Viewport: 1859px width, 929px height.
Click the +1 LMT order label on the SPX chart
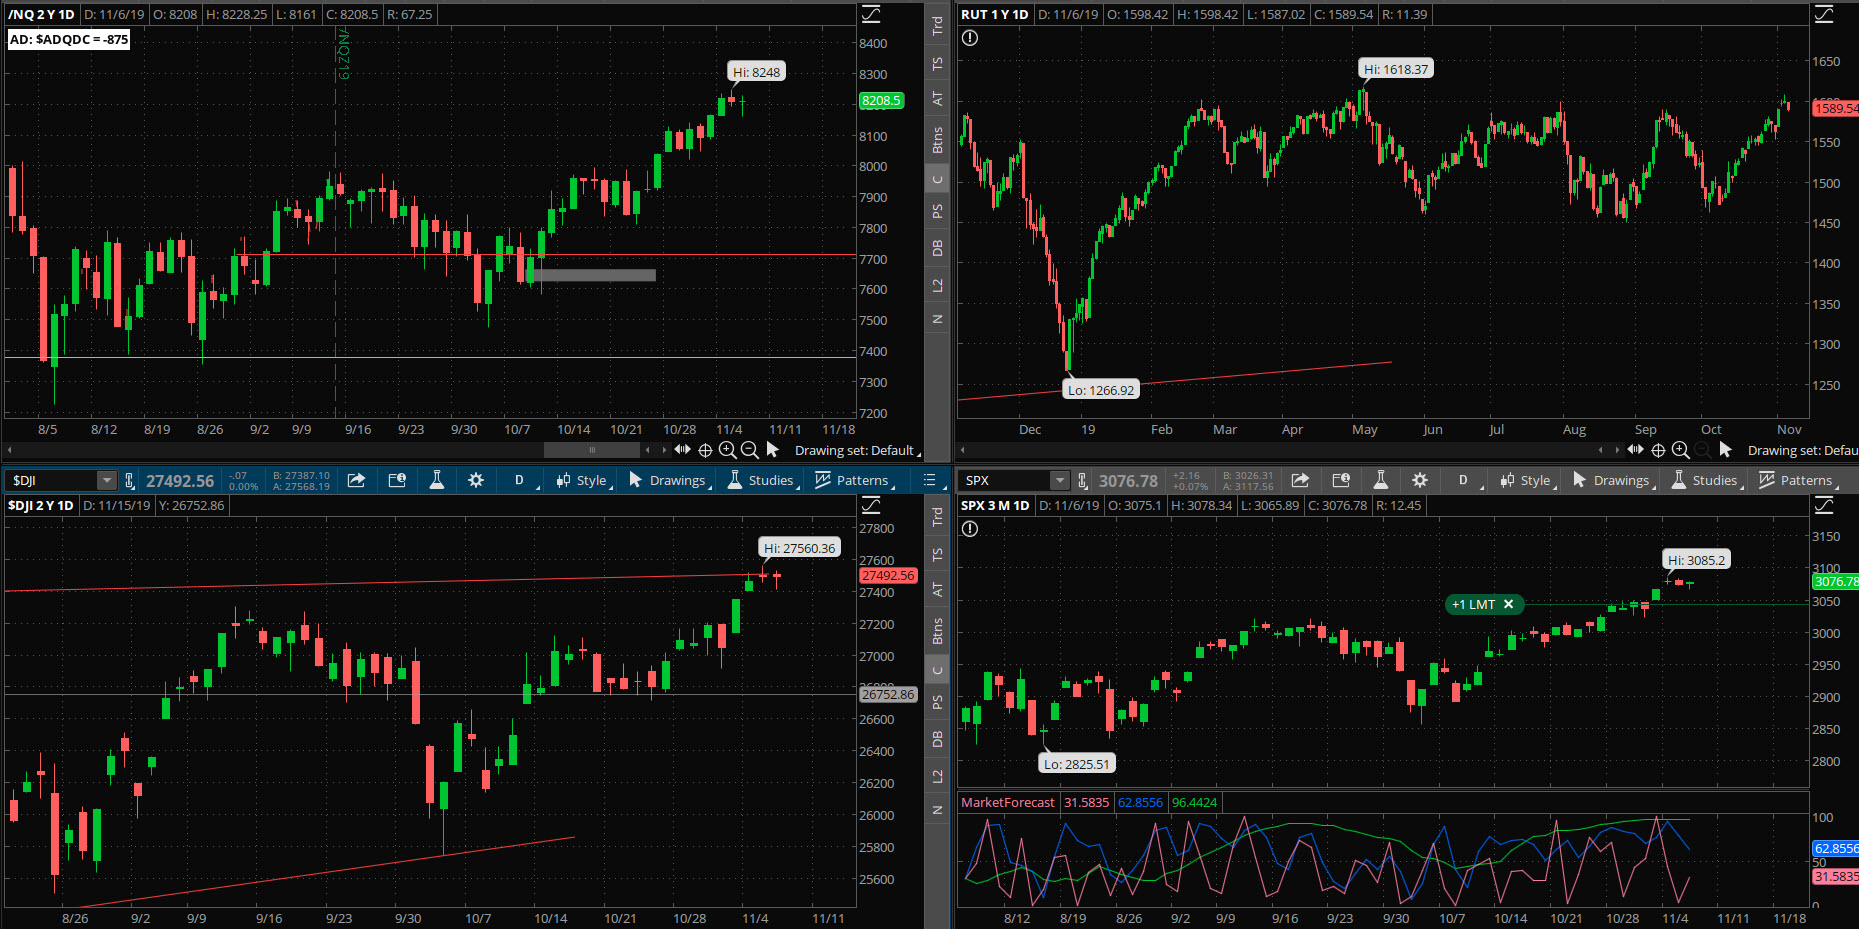click(x=1474, y=604)
